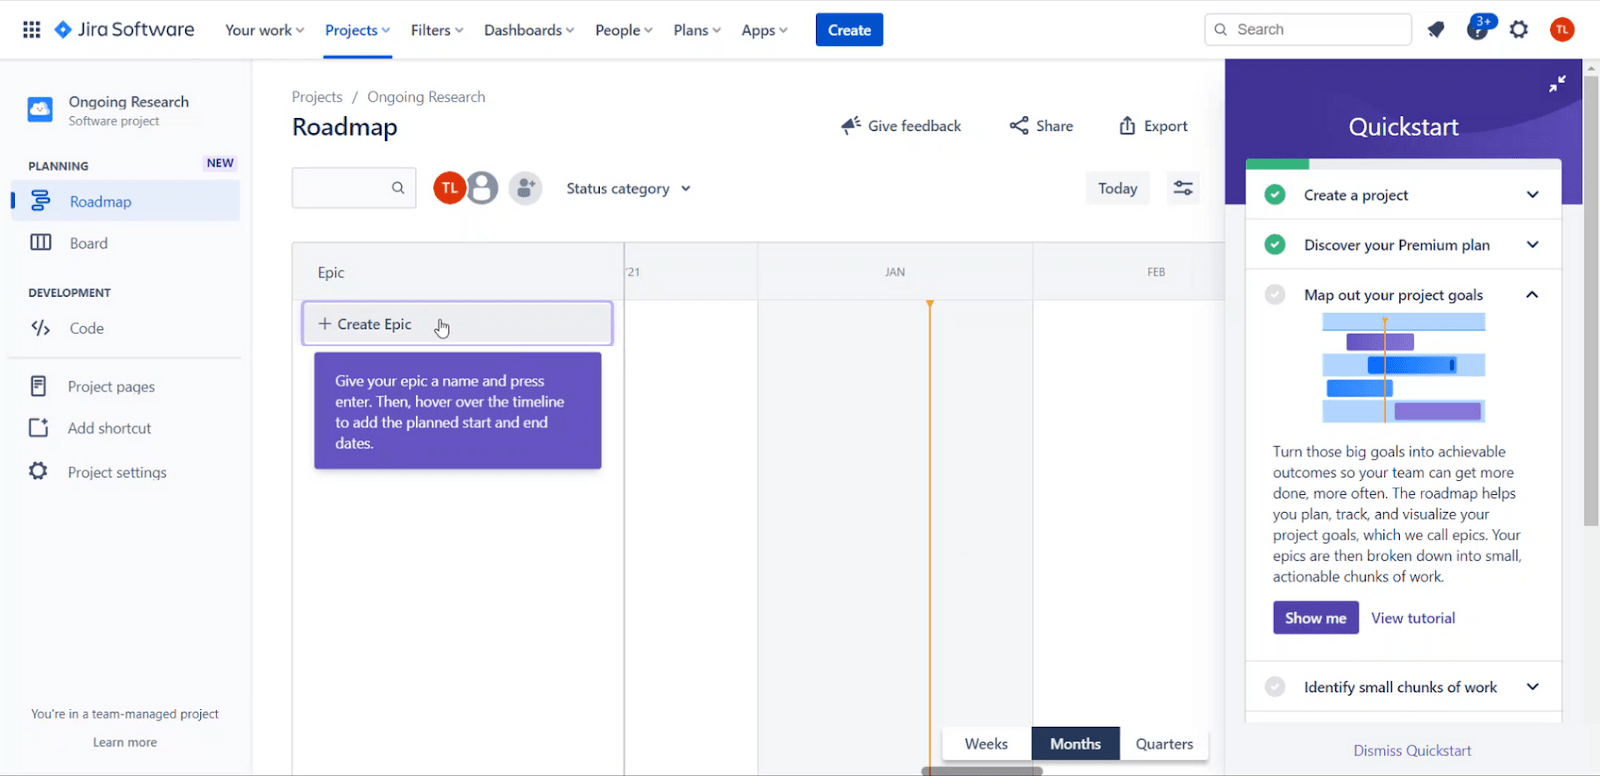Switch timeline view to Months
1600x776 pixels.
point(1075,744)
